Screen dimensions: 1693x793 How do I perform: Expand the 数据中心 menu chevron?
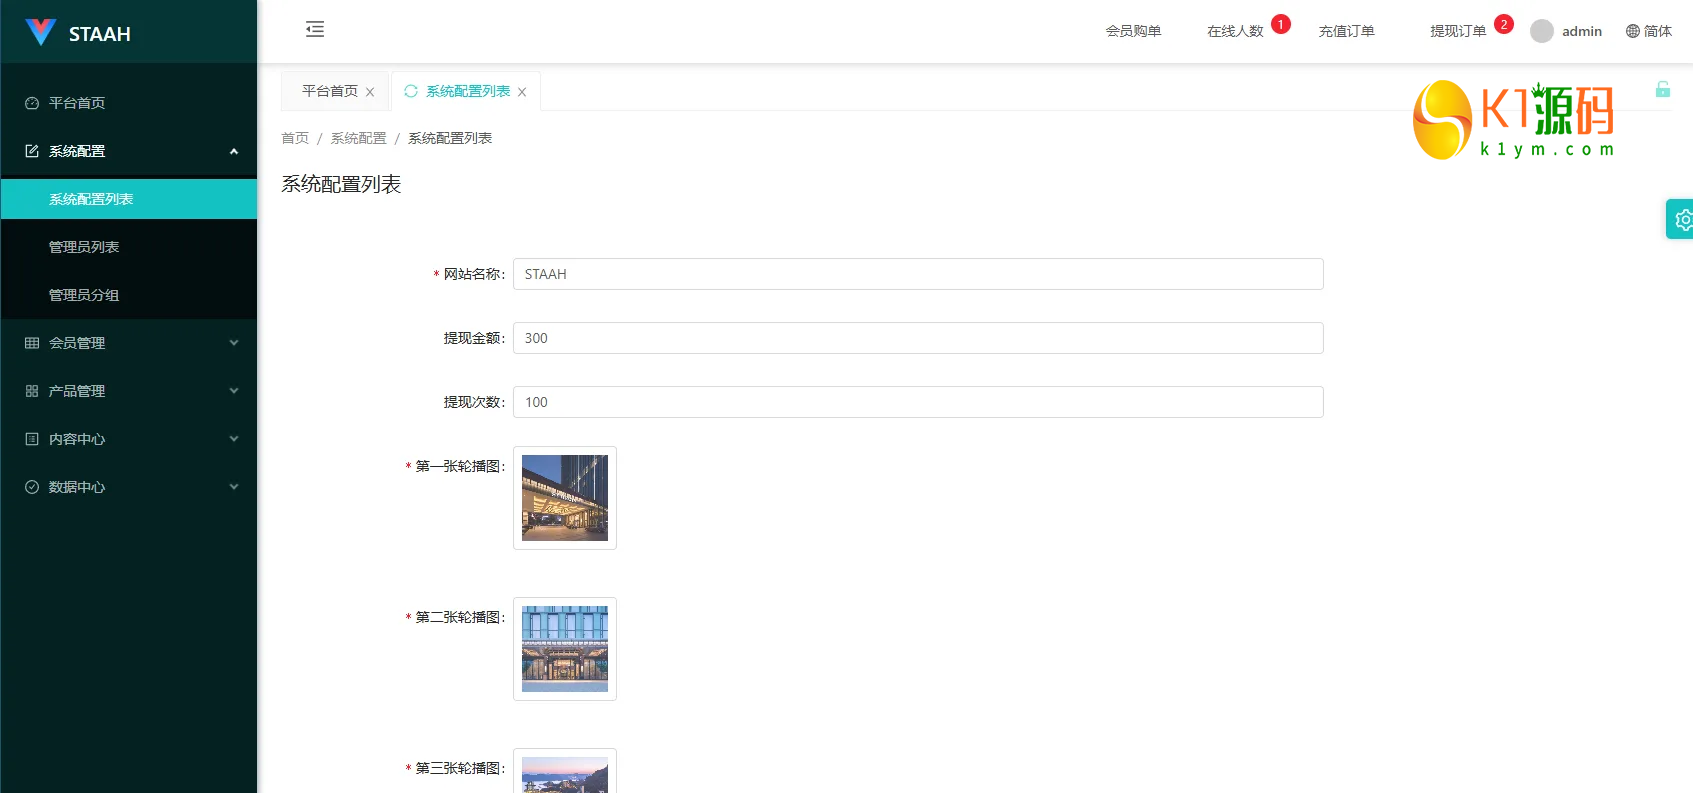pyautogui.click(x=234, y=487)
